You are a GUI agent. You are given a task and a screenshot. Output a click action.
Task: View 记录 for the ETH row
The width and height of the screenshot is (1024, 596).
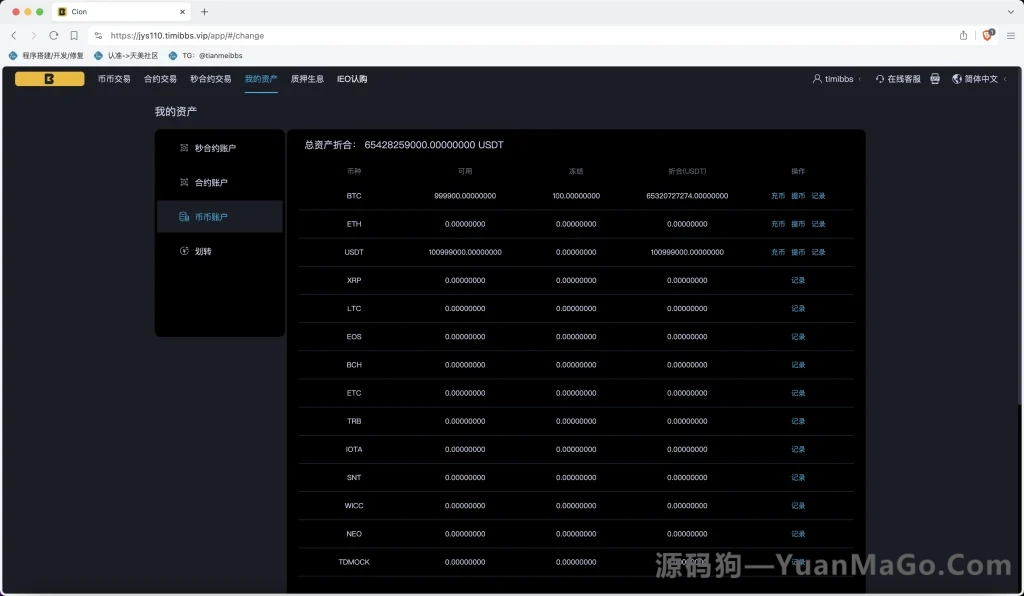pos(818,224)
